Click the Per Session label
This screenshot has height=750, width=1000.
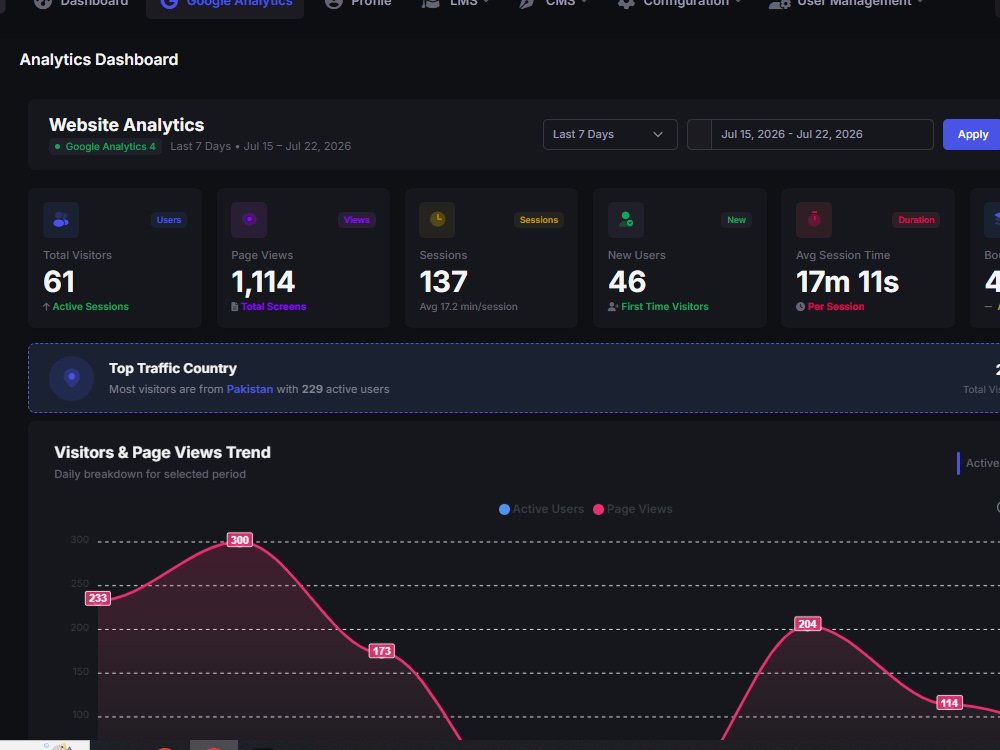[835, 307]
